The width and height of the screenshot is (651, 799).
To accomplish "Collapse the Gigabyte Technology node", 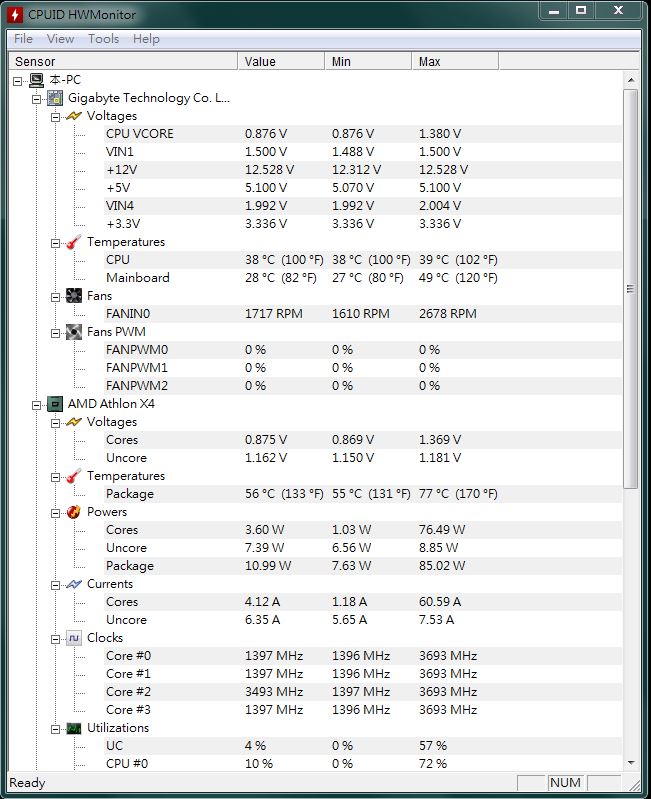I will coord(36,99).
